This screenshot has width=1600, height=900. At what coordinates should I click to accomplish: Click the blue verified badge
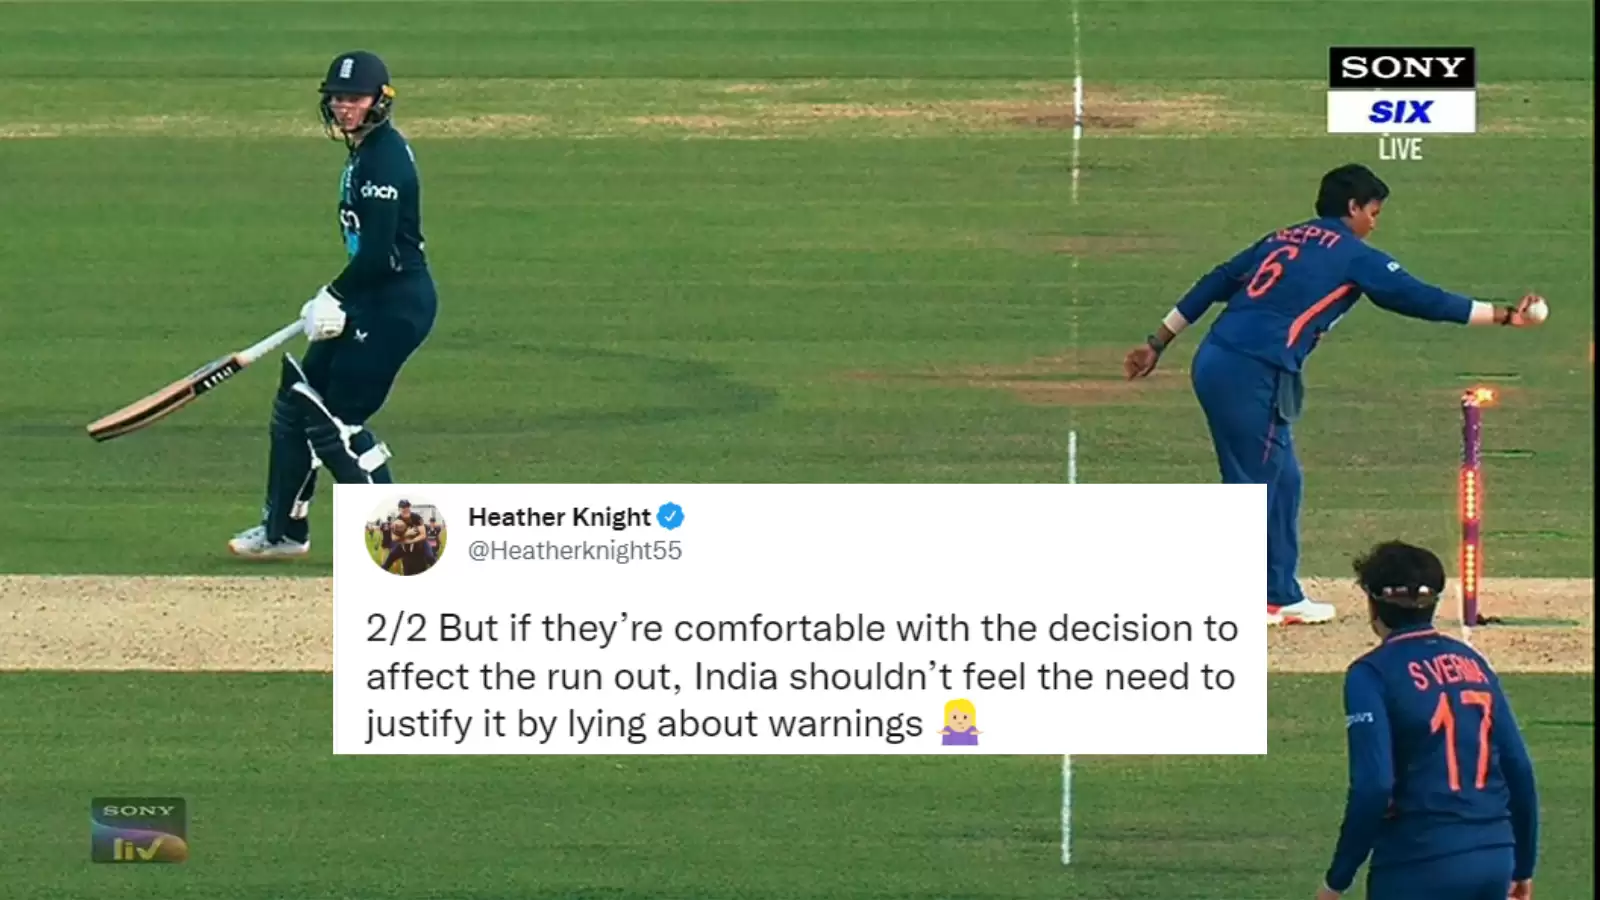pyautogui.click(x=670, y=517)
